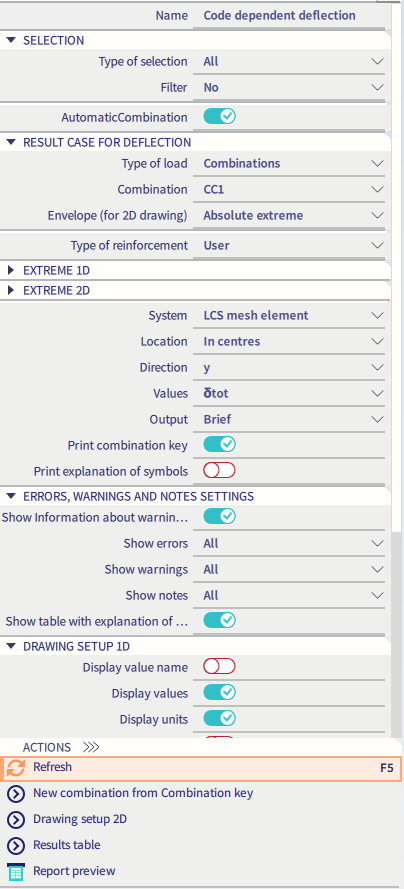Disable the AutomaticCombination switch
Image resolution: width=404 pixels, height=889 pixels.
(219, 117)
